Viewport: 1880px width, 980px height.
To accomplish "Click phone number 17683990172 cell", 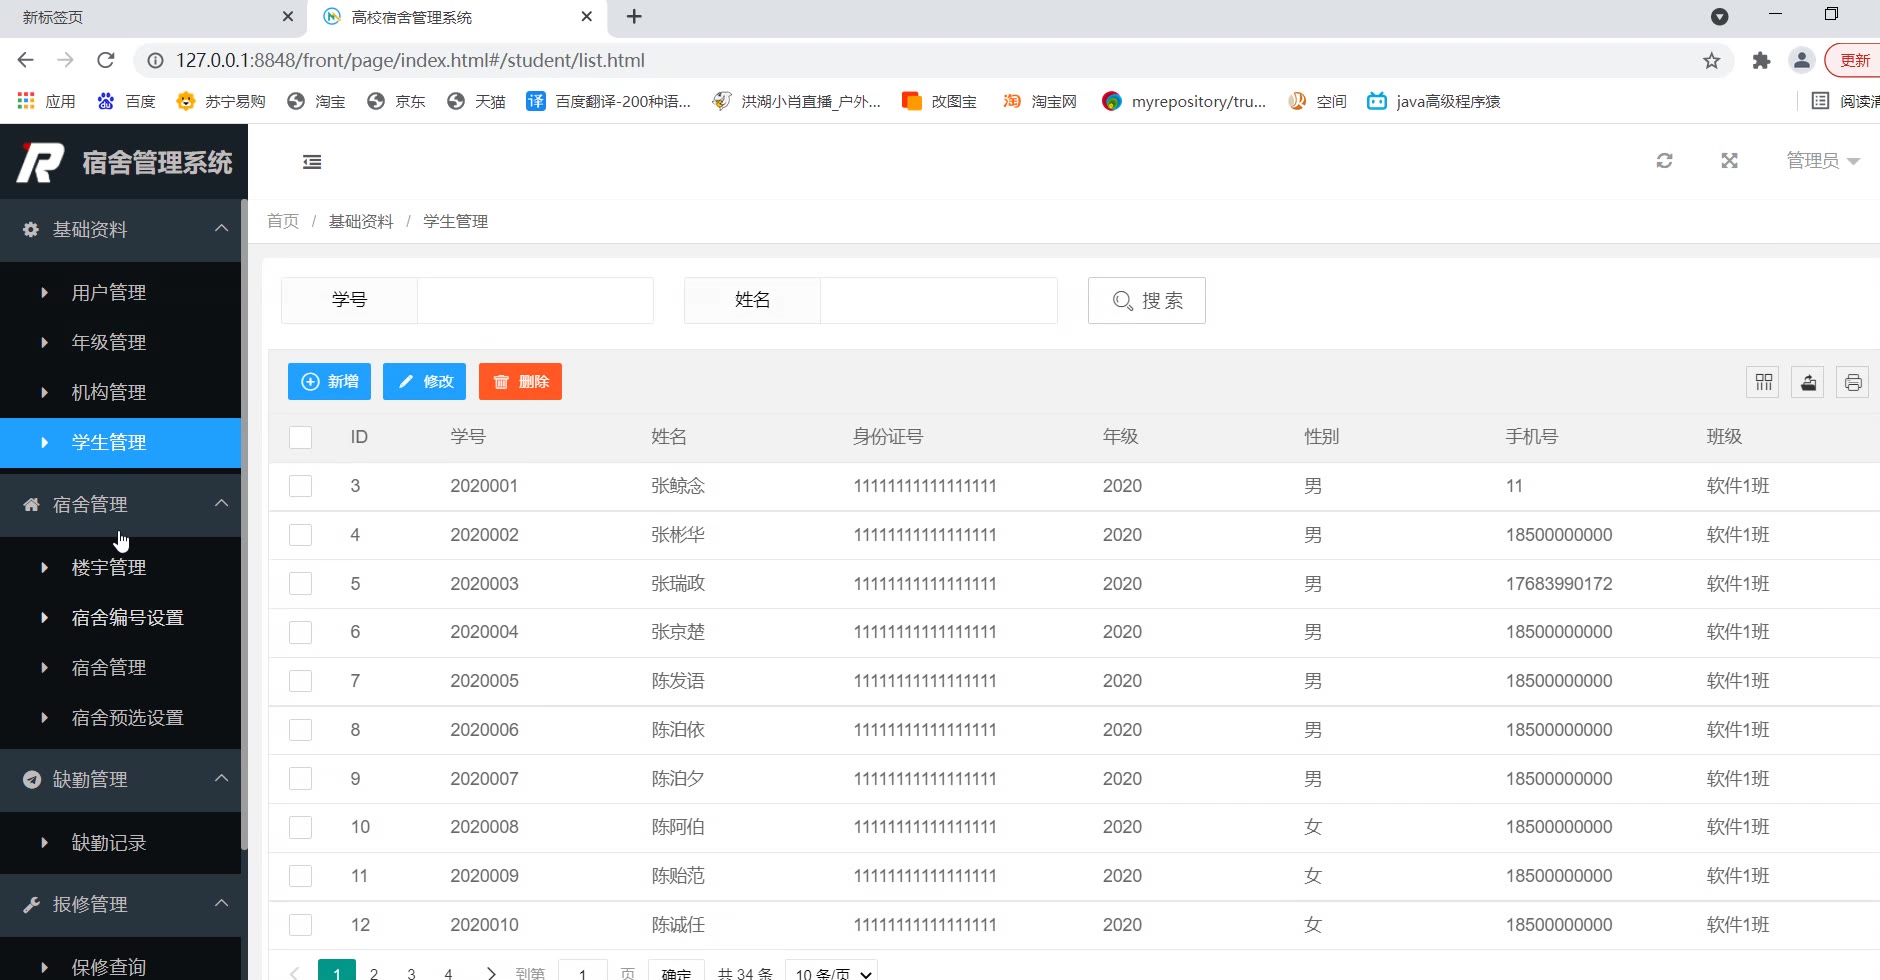I will pos(1559,584).
